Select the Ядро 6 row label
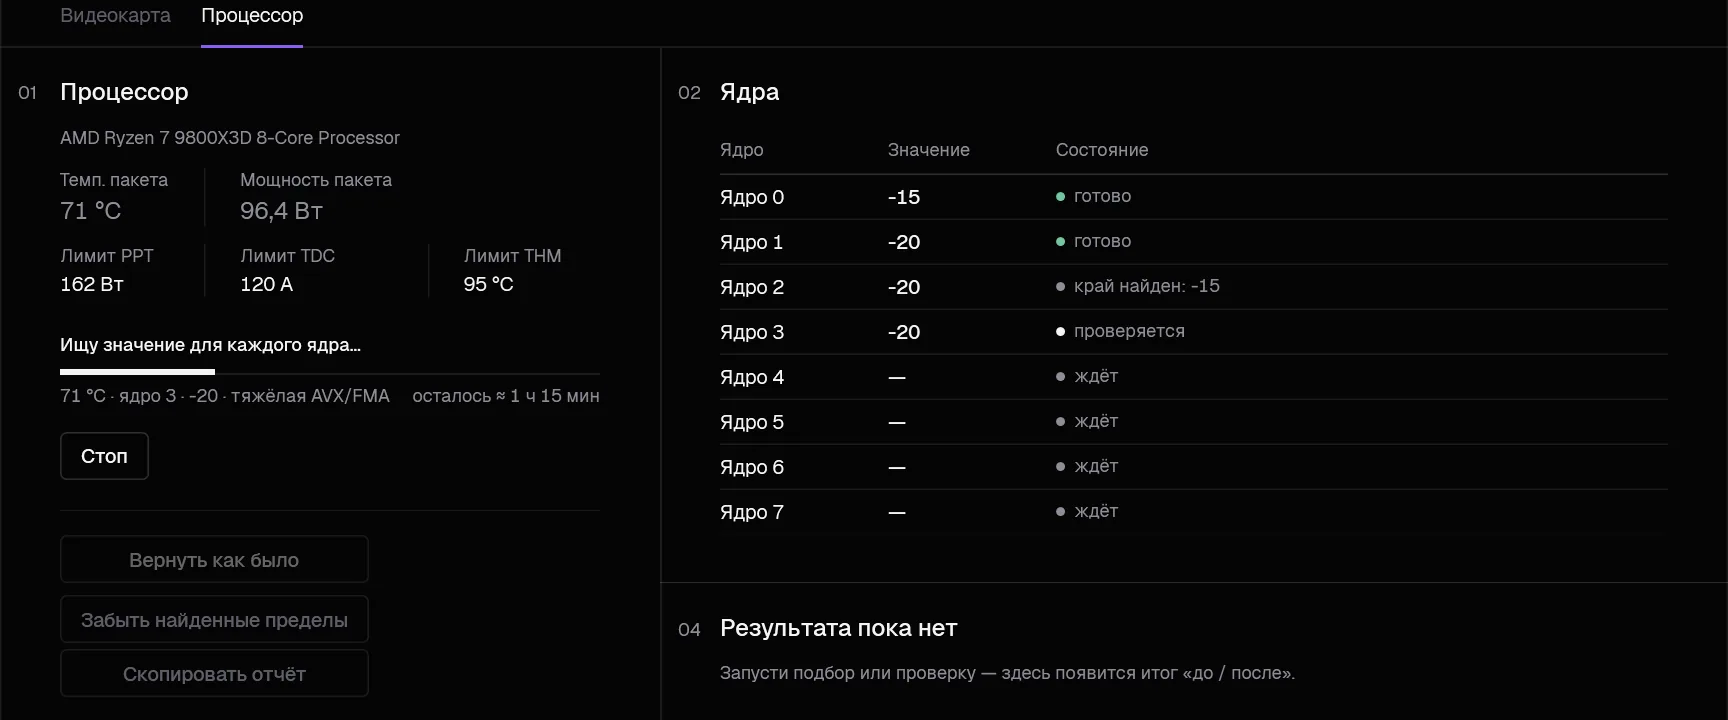This screenshot has width=1728, height=720. 752,467
